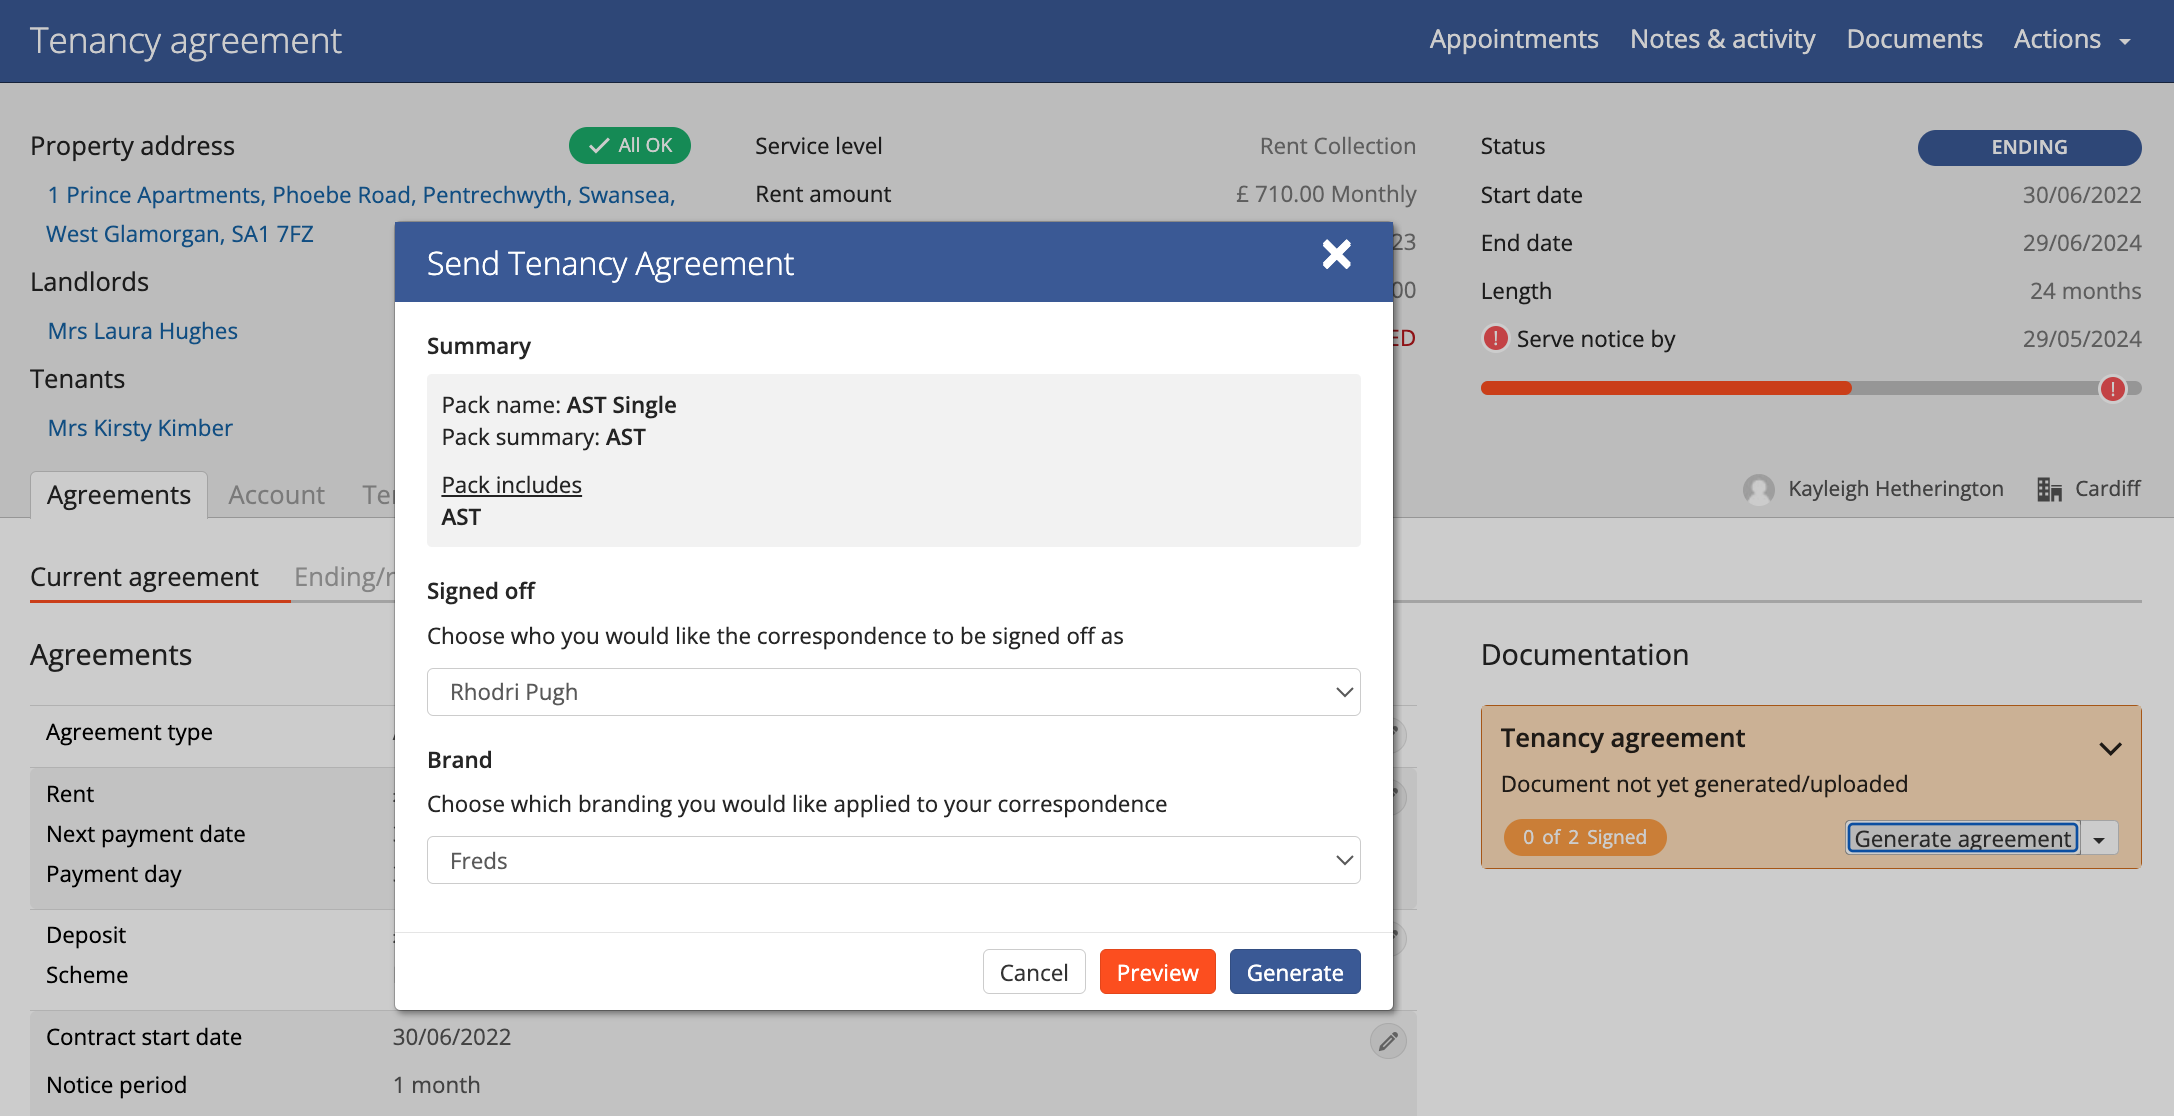Go to Appointments
The height and width of the screenshot is (1116, 2174).
tap(1513, 40)
